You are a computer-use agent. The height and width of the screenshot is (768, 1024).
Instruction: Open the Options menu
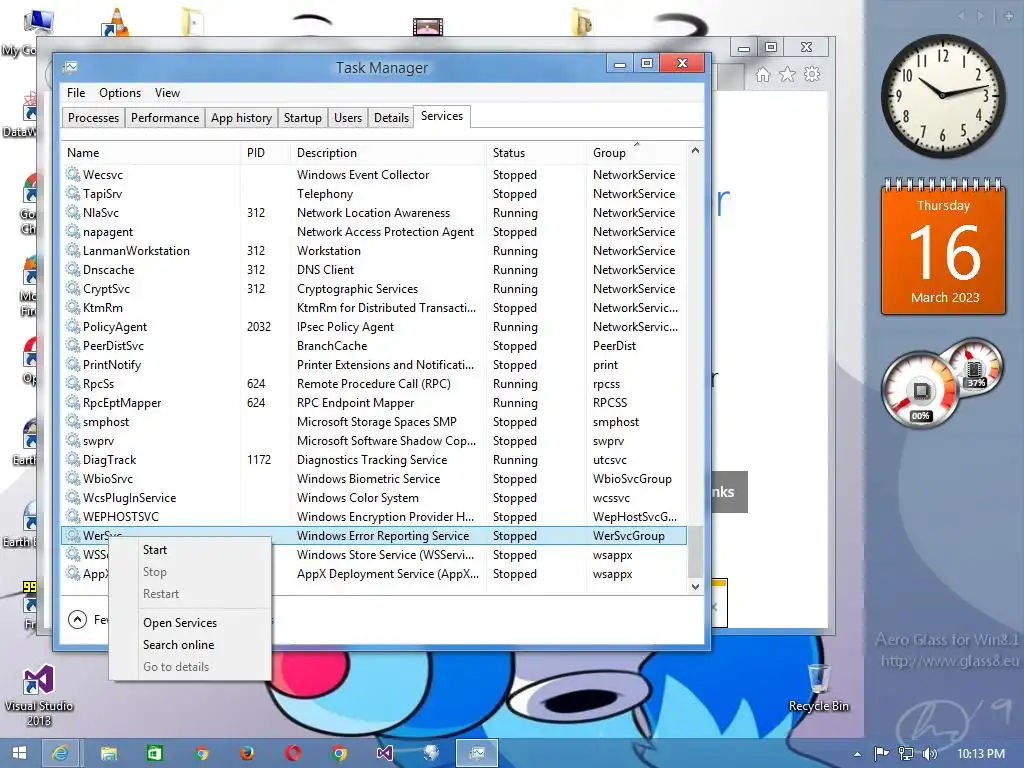[x=120, y=93]
